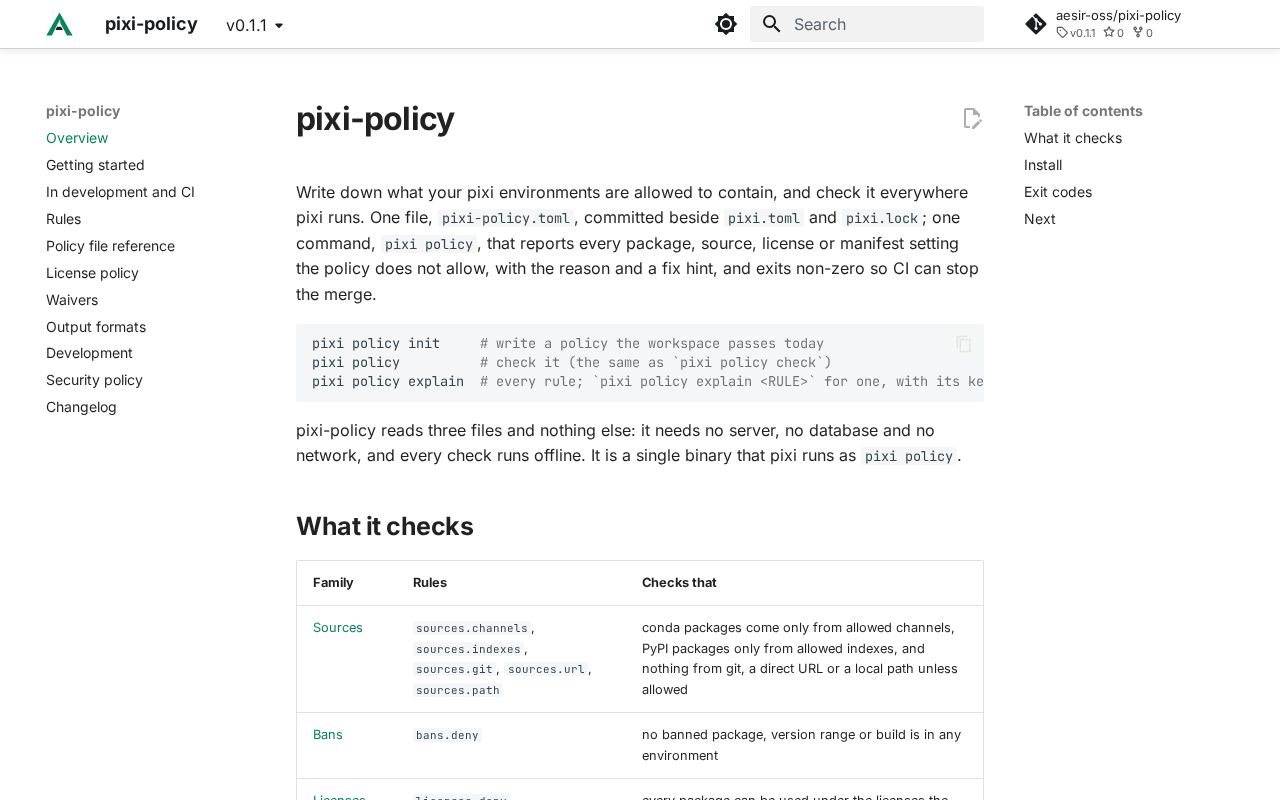Screen dimensions: 1280x800
Task: View the Changelog page
Action: (81, 407)
